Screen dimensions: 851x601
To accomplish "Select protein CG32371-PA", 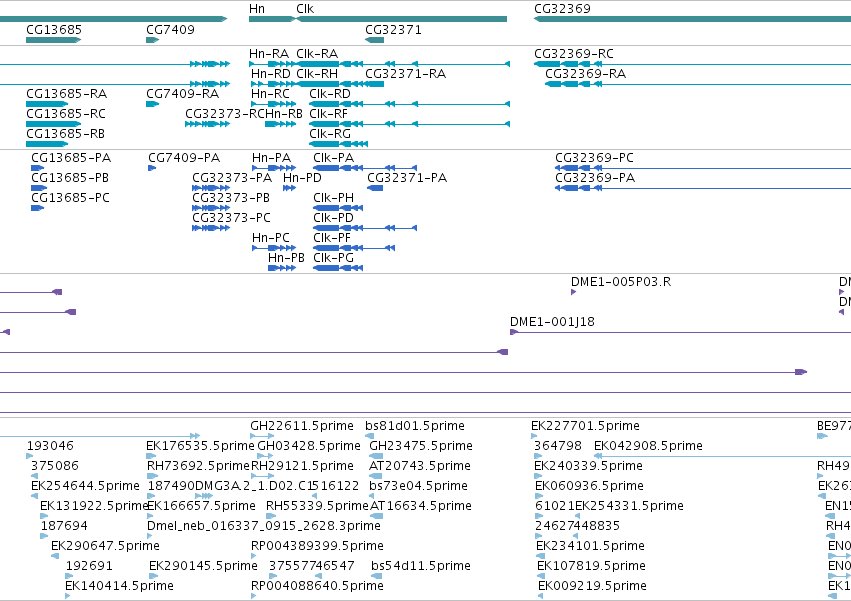I will 407,178.
